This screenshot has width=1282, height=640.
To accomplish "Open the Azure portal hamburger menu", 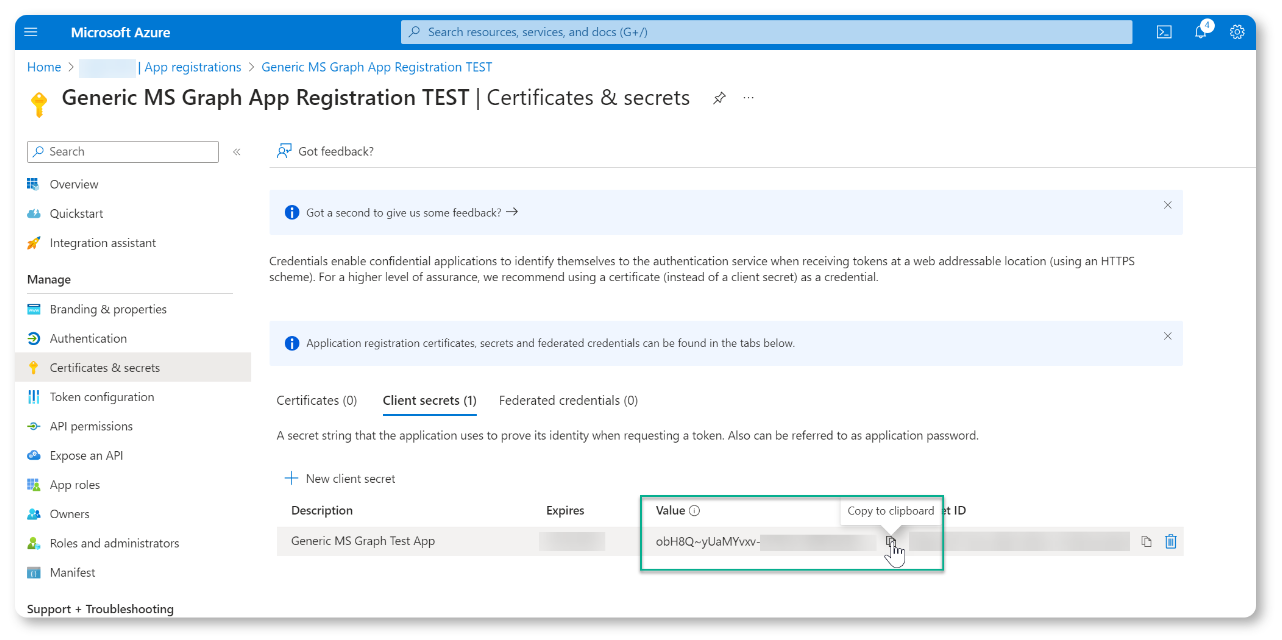I will [31, 32].
